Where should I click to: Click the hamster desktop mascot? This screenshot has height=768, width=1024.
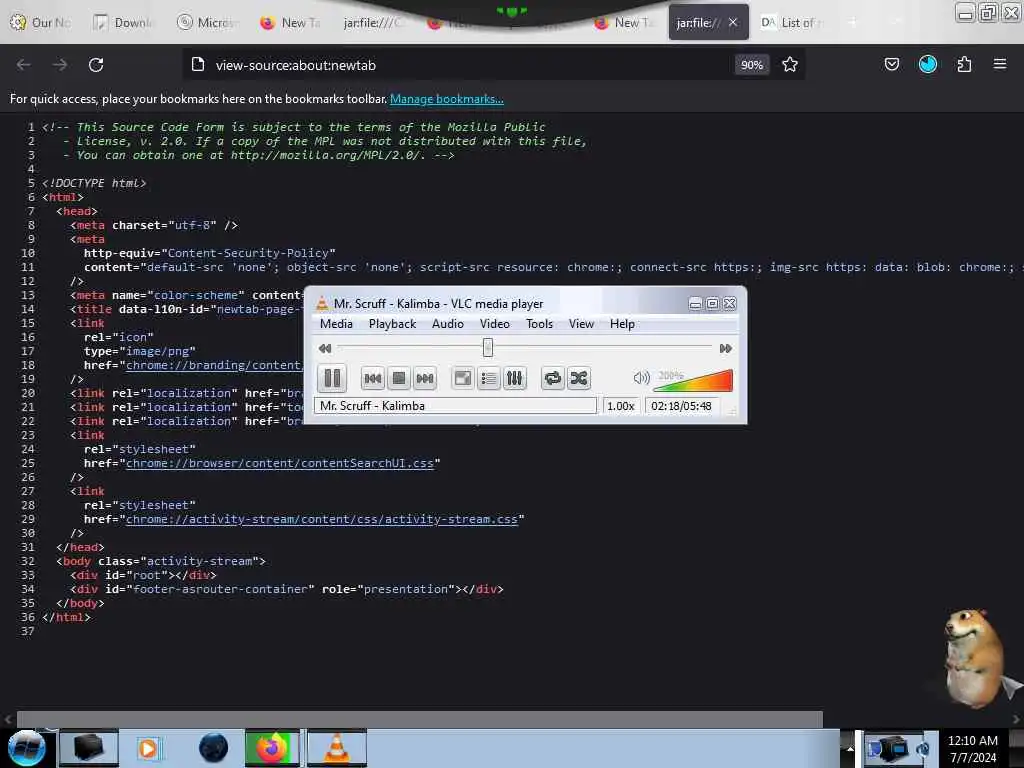[x=974, y=658]
